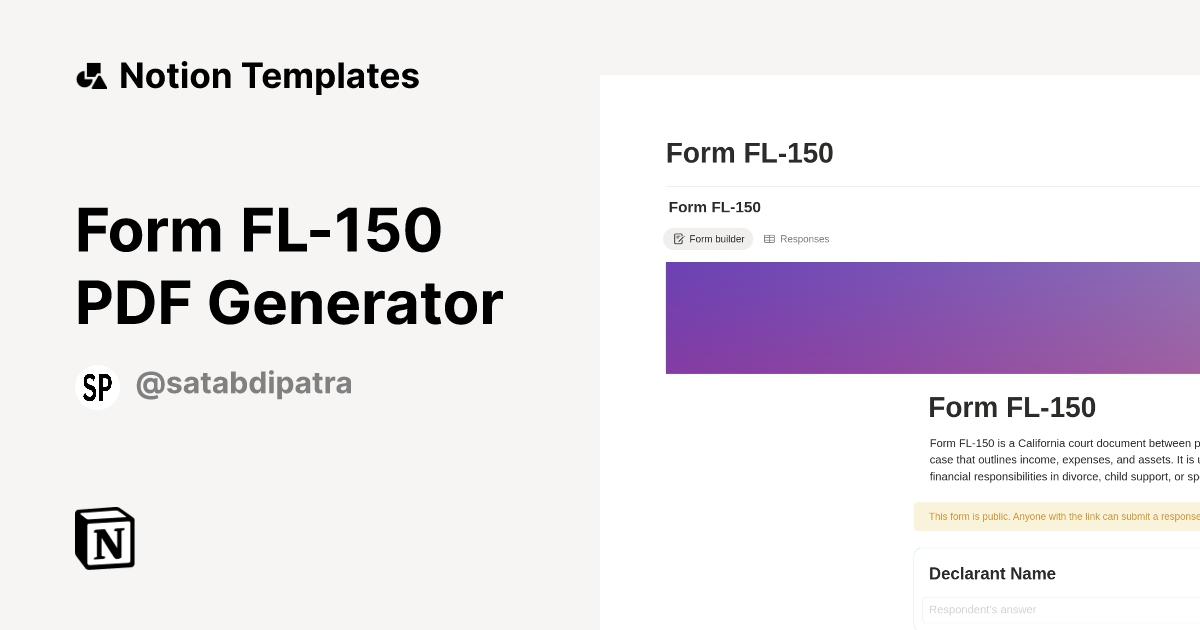This screenshot has width=1200, height=630.
Task: Open the bold Form FL-150 database name
Action: 714,207
